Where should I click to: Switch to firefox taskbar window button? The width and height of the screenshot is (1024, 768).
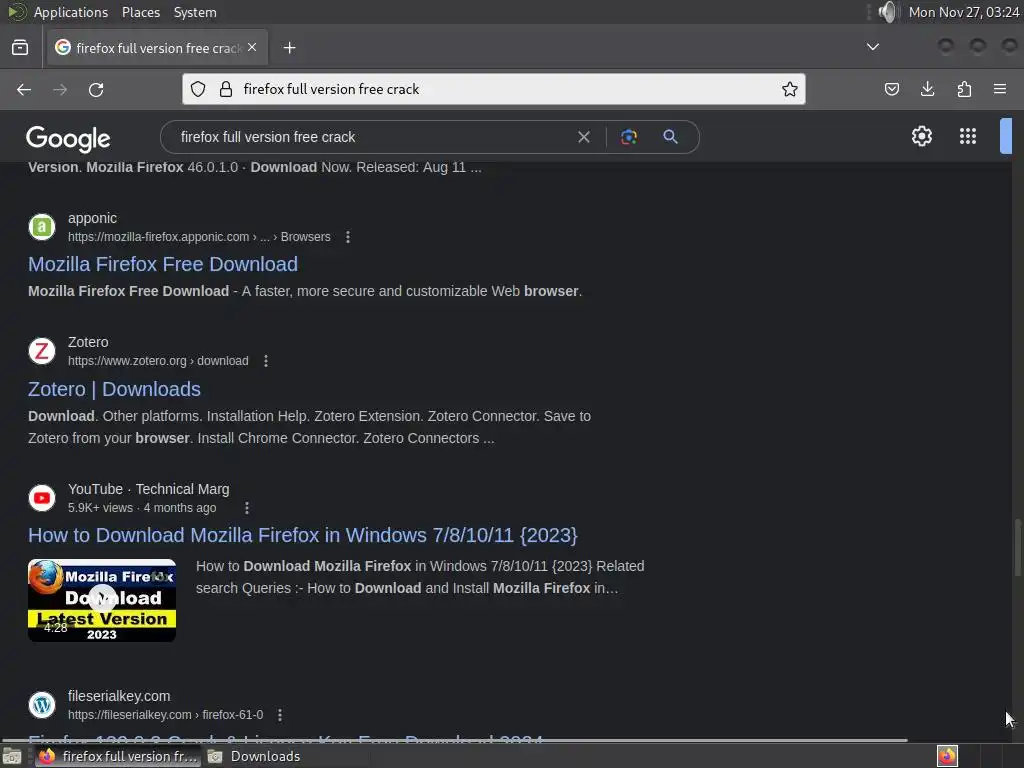click(118, 756)
